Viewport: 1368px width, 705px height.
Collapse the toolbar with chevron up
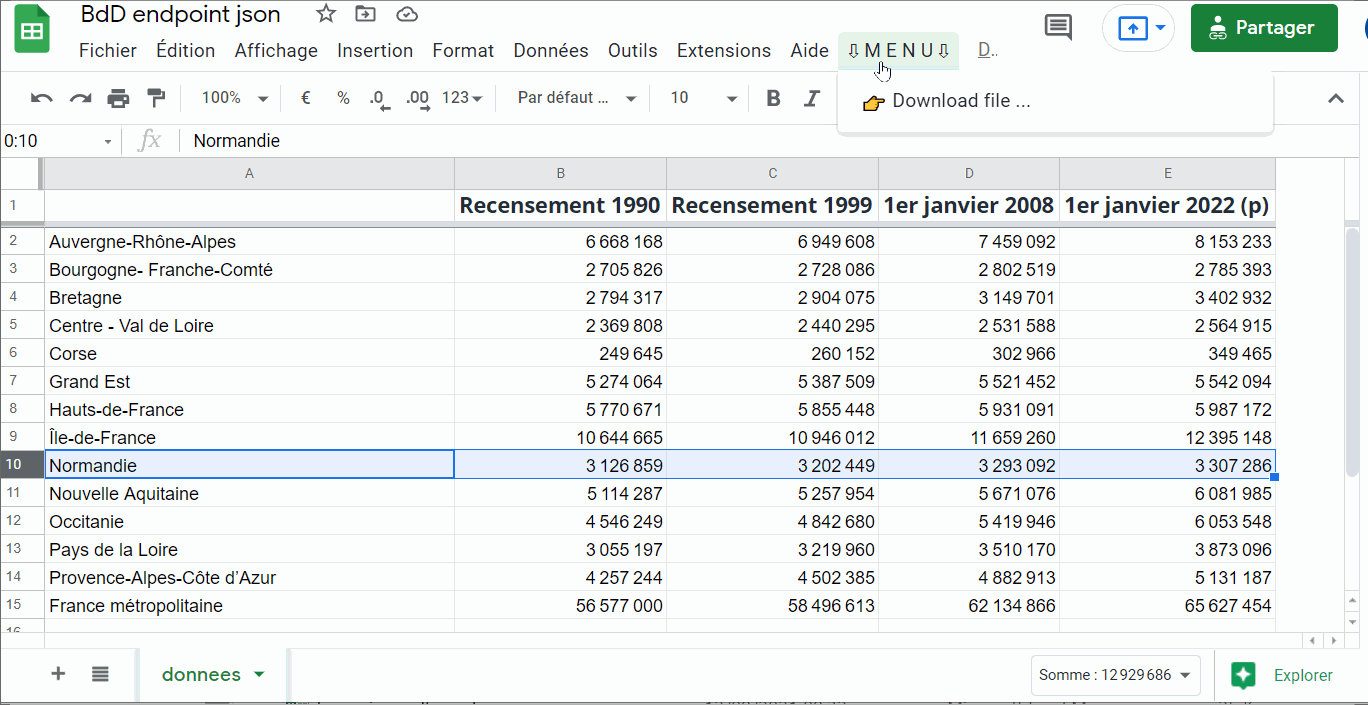(x=1335, y=98)
